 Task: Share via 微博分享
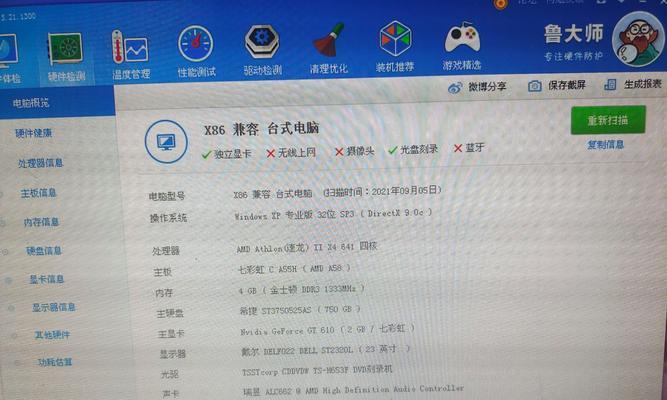coord(477,87)
